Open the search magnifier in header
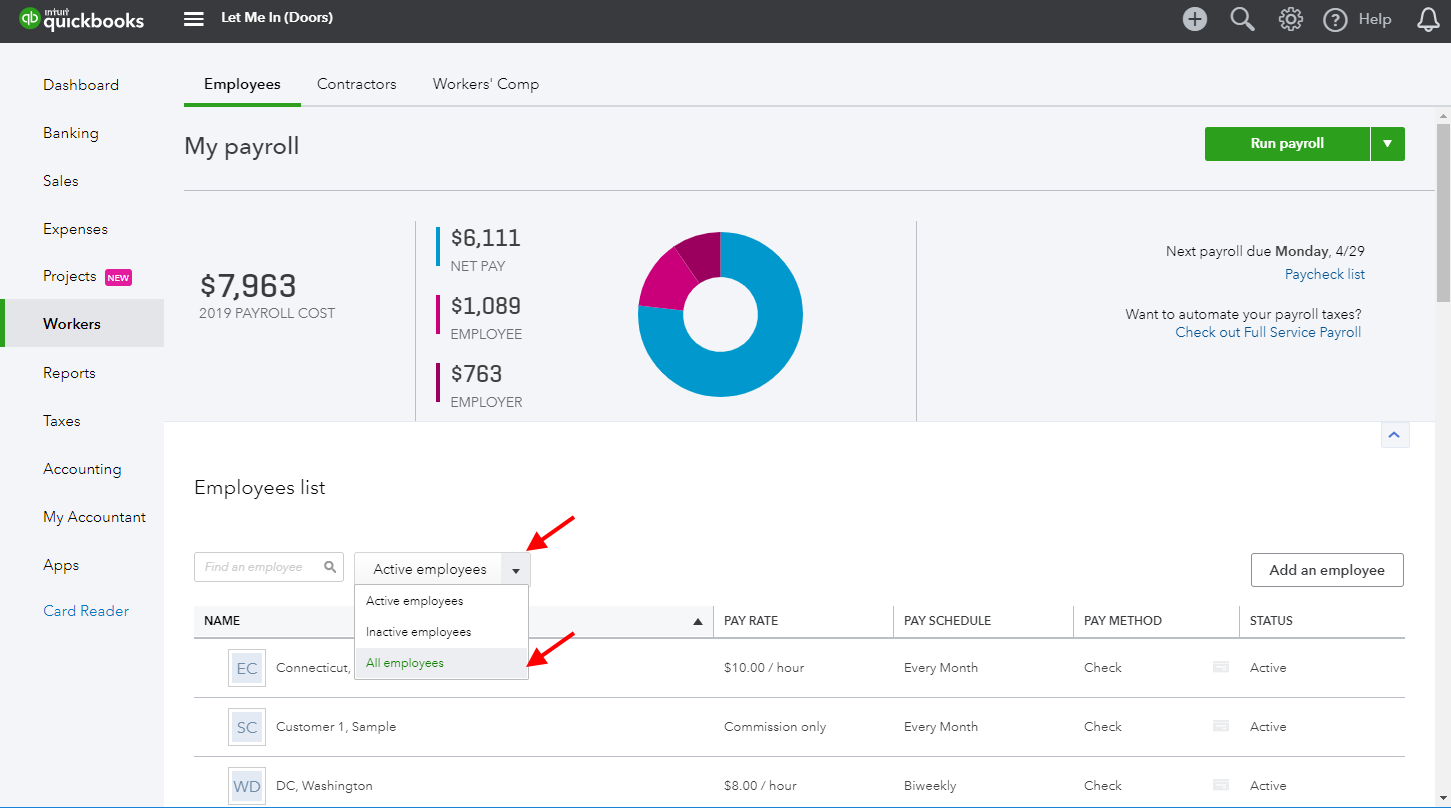The image size is (1451, 808). pyautogui.click(x=1243, y=19)
